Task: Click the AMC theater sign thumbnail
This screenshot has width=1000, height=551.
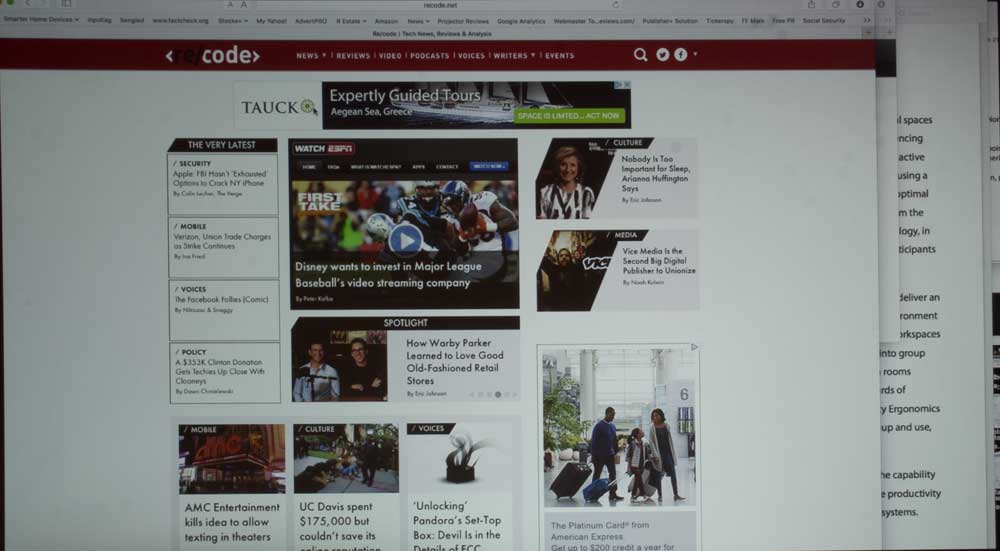Action: (x=232, y=459)
